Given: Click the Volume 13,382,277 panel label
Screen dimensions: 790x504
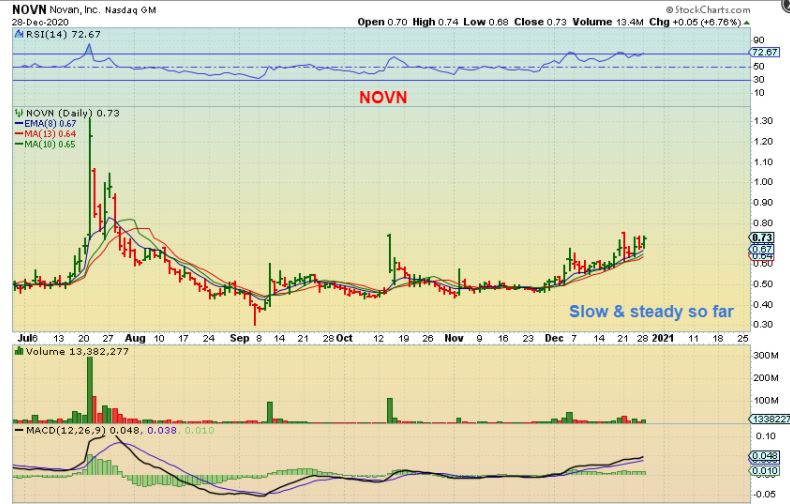Looking at the screenshot, I should coord(78,351).
